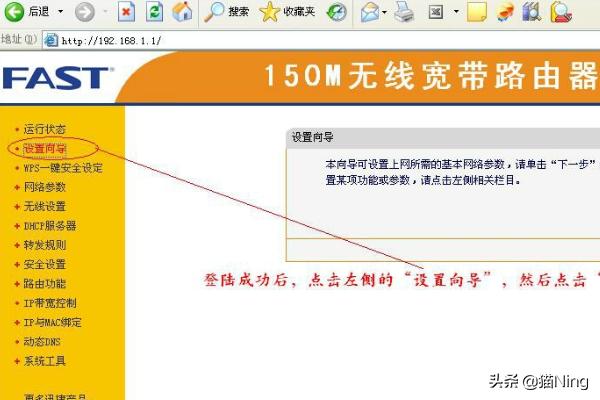Screen dimensions: 600x400
Task: Open WPS一键安全设定 menu item
Action: (63, 168)
